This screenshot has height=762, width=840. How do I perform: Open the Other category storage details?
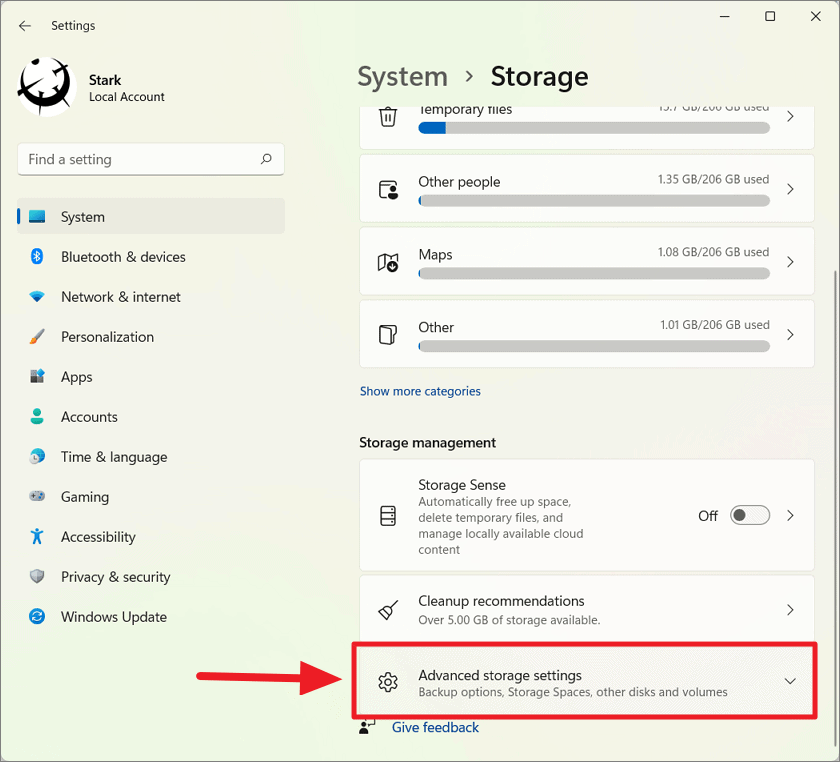588,334
